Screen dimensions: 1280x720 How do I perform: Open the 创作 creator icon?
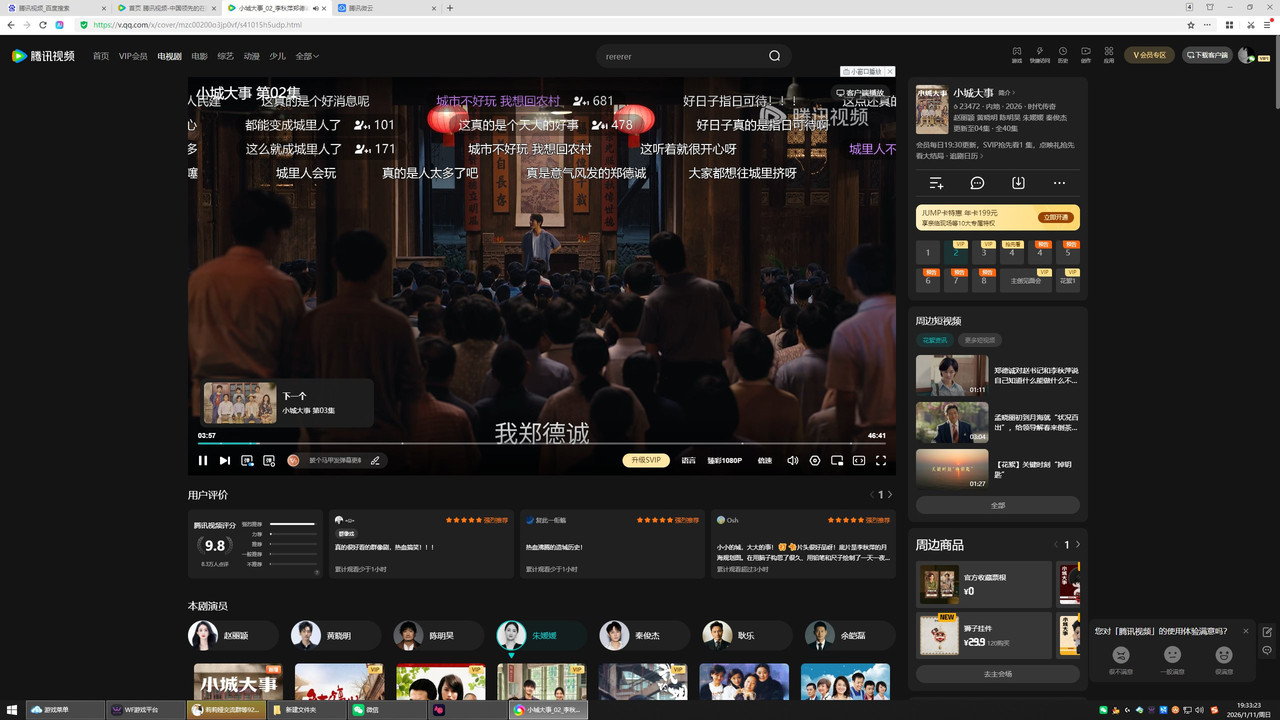pyautogui.click(x=1086, y=54)
